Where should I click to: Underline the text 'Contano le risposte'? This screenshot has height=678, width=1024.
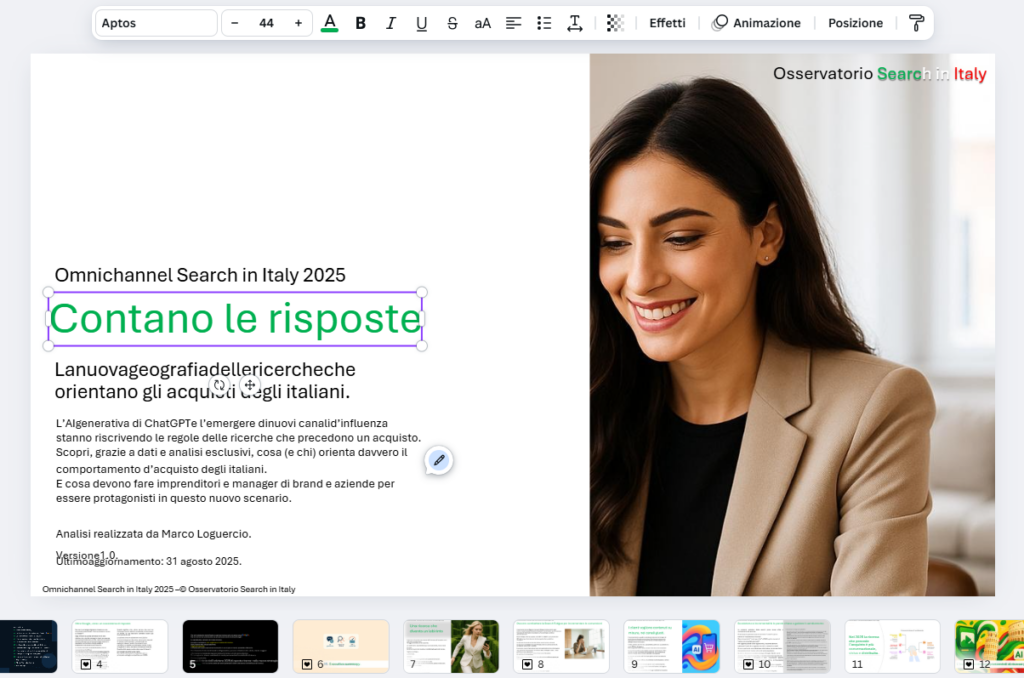(x=421, y=23)
